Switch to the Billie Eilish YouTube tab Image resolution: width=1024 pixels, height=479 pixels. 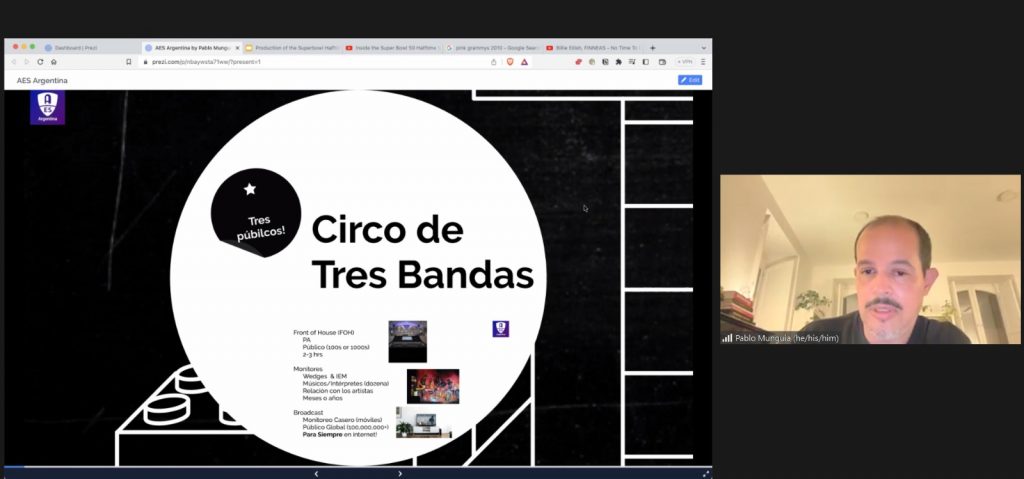tap(596, 47)
